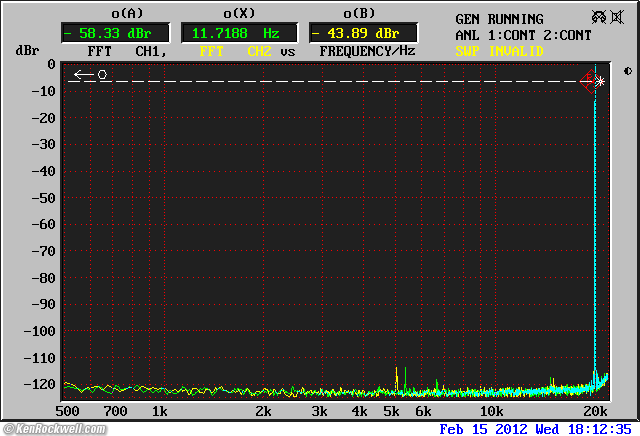640x436 pixels.
Task: Click the 1k frequency axis label
Action: [159, 411]
